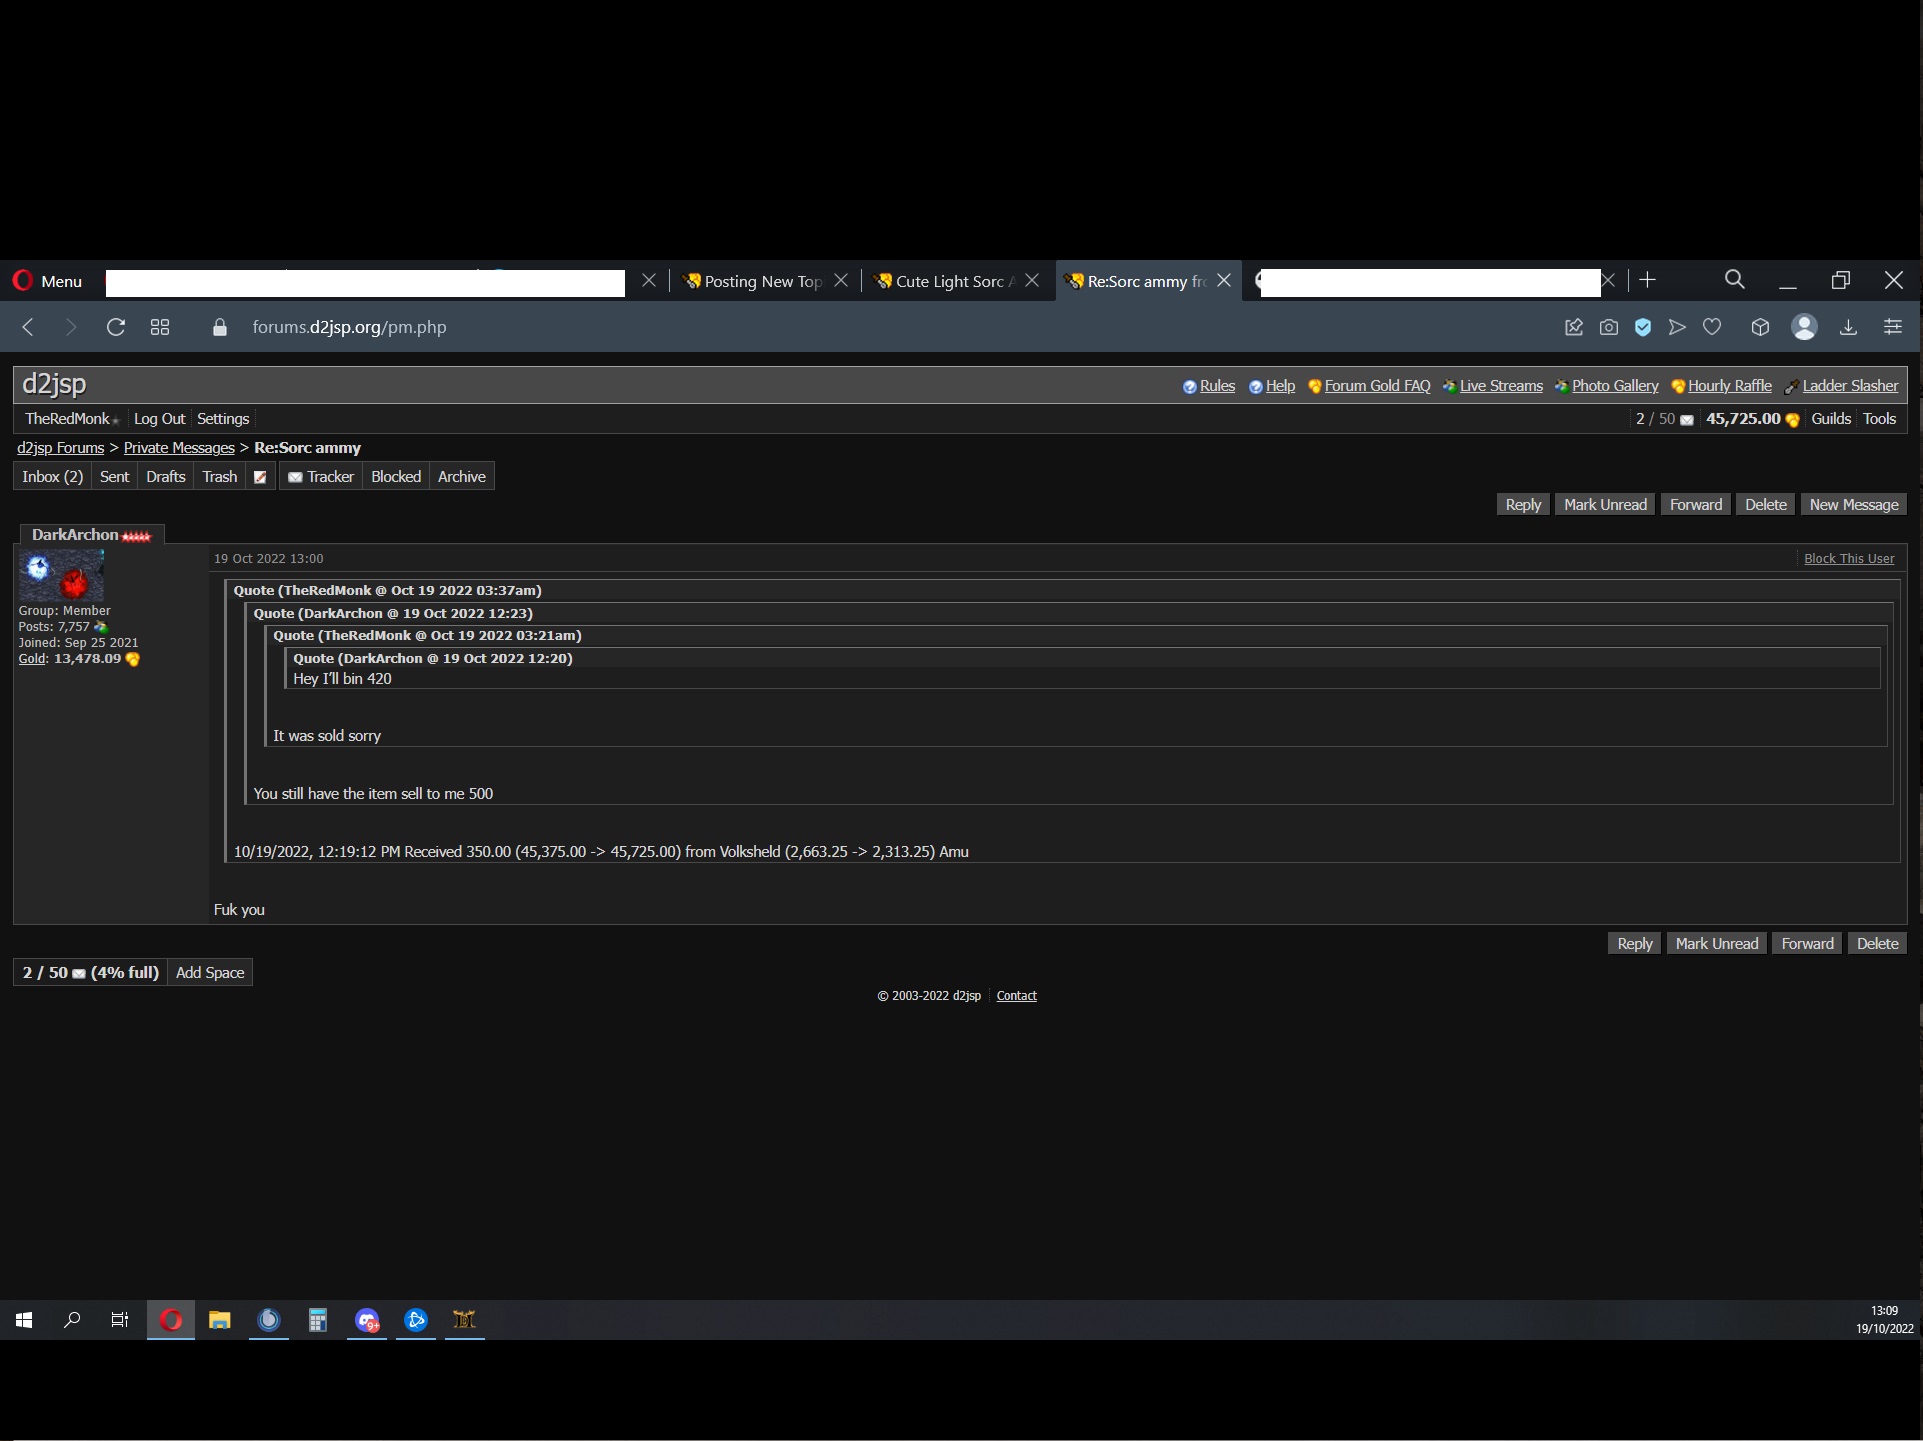Screen dimensions: 1923x1441
Task: Open the browser profile avatar icon
Action: [1805, 327]
